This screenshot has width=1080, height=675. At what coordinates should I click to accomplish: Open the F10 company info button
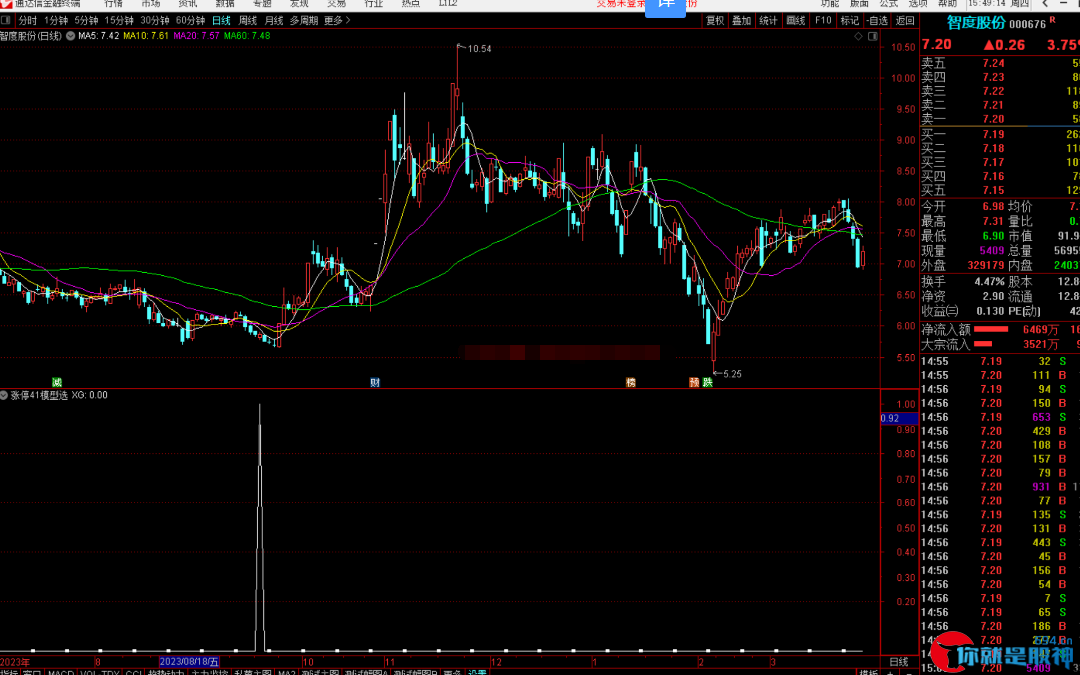[x=823, y=21]
